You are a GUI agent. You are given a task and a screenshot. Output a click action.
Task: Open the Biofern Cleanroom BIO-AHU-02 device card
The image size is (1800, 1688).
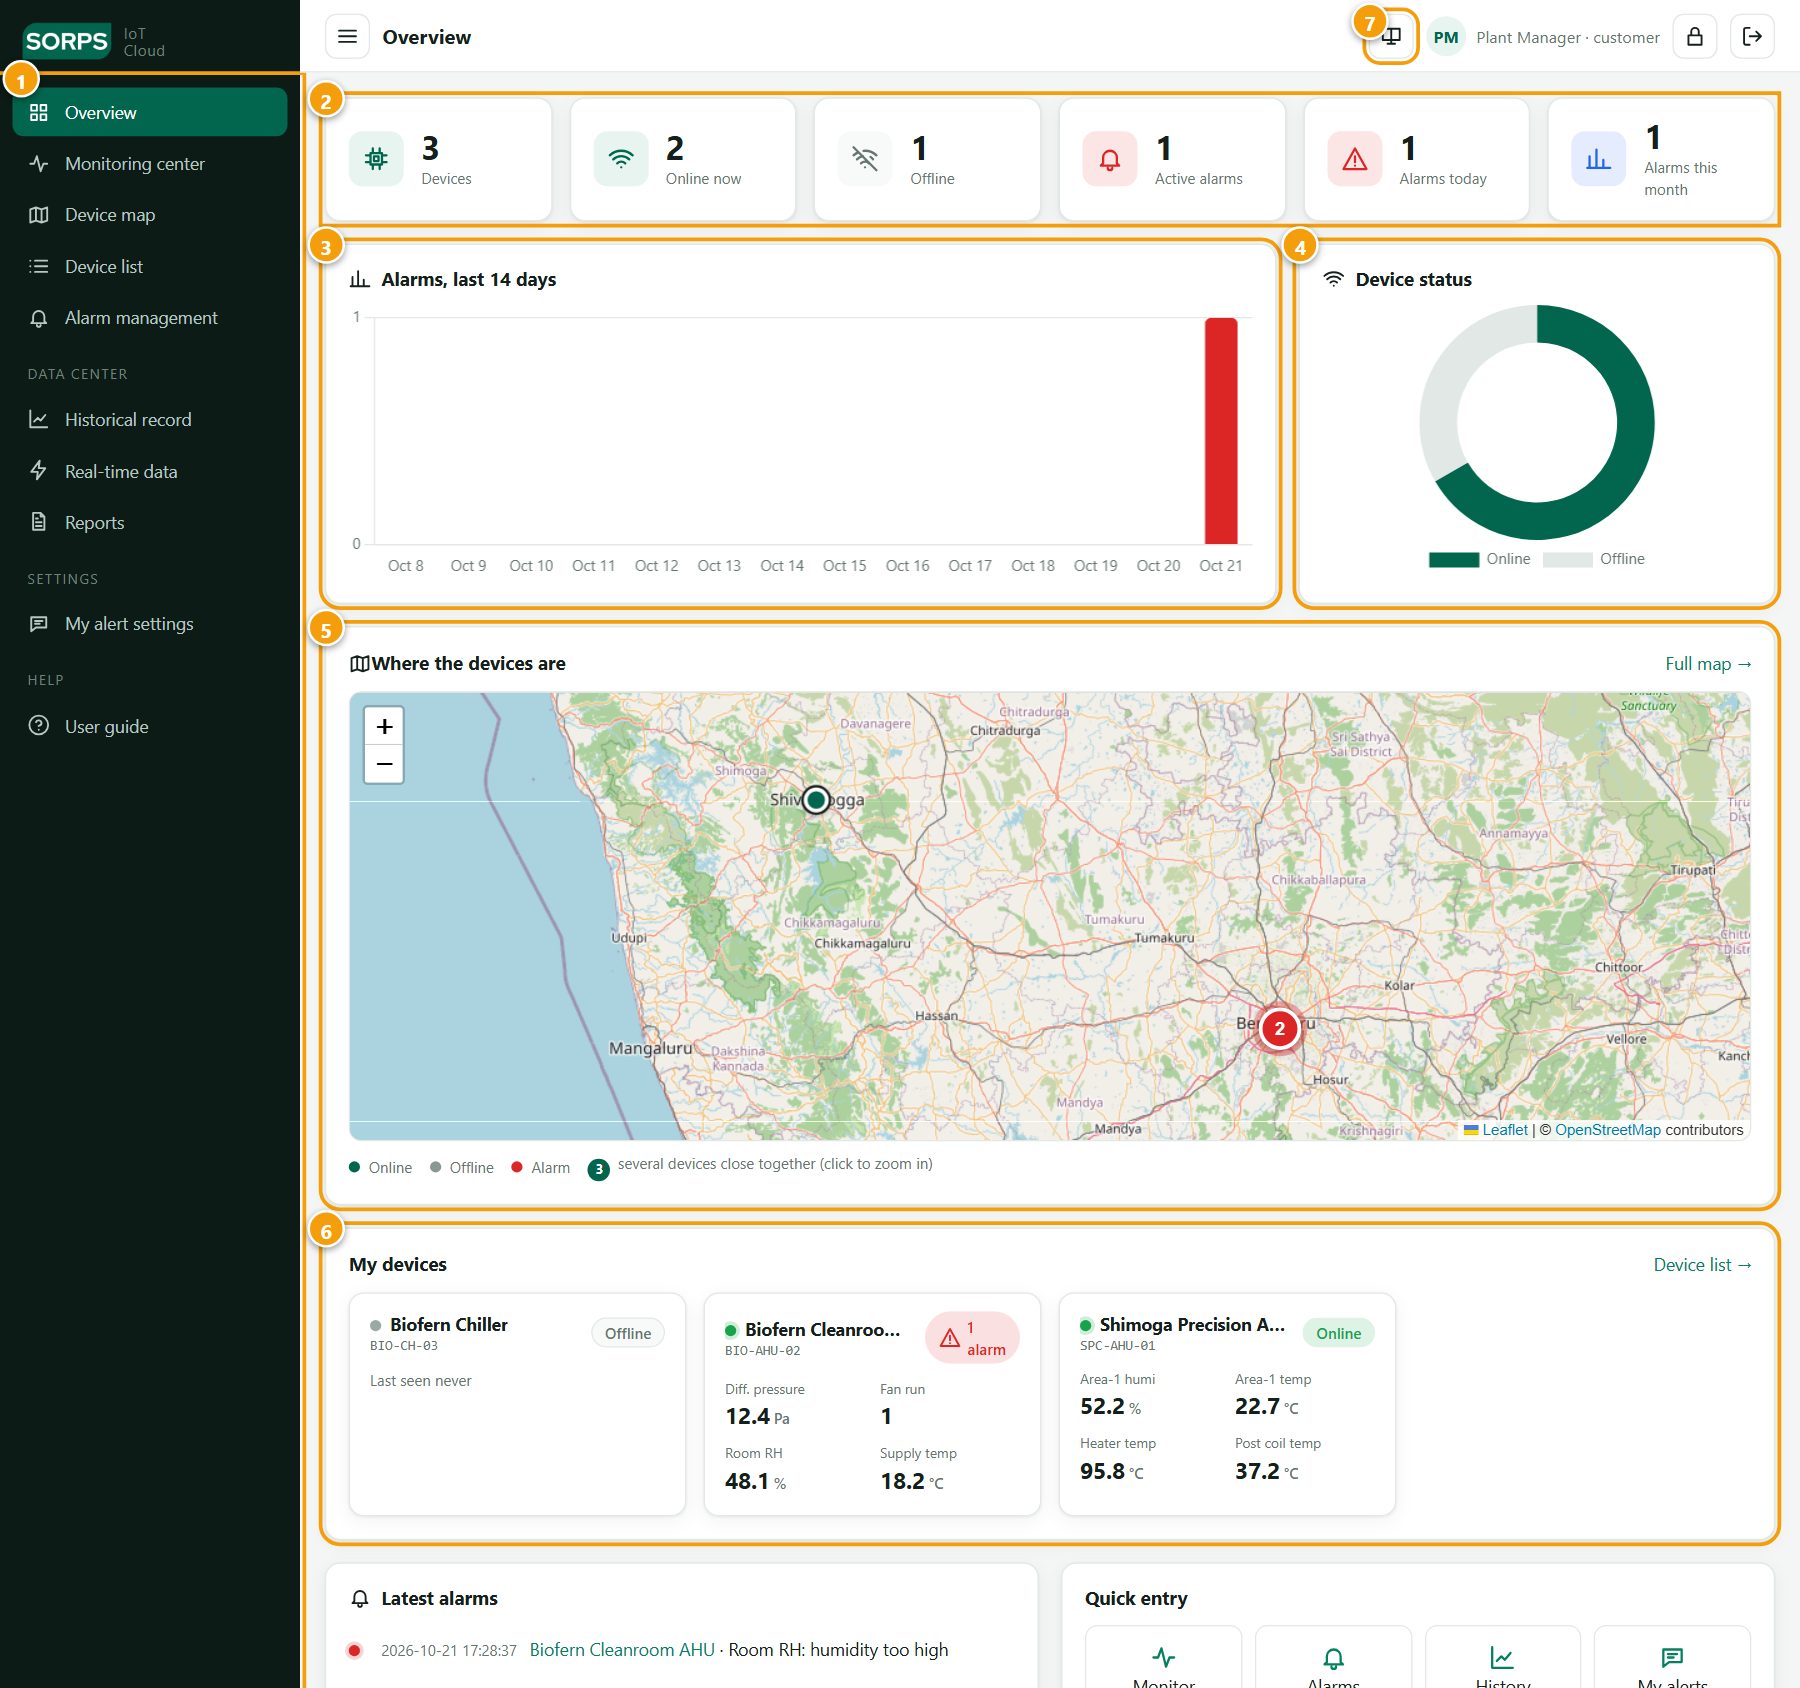(872, 1404)
